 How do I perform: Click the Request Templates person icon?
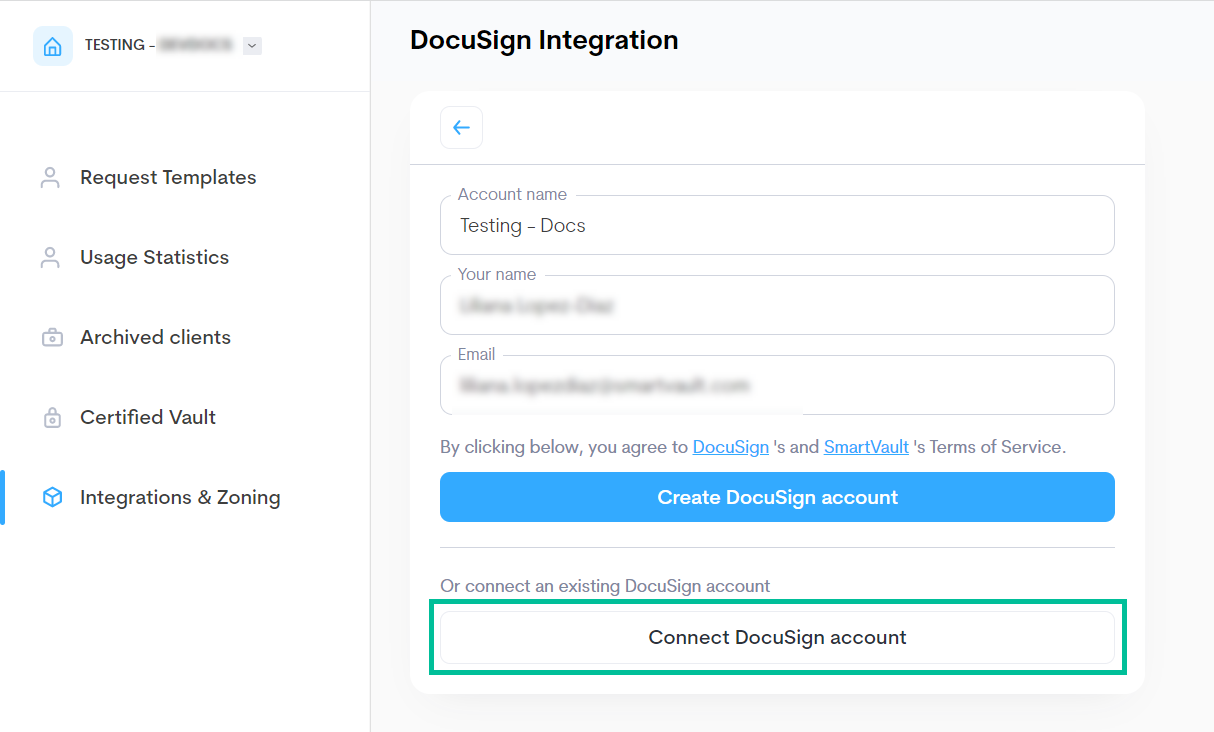(x=51, y=177)
